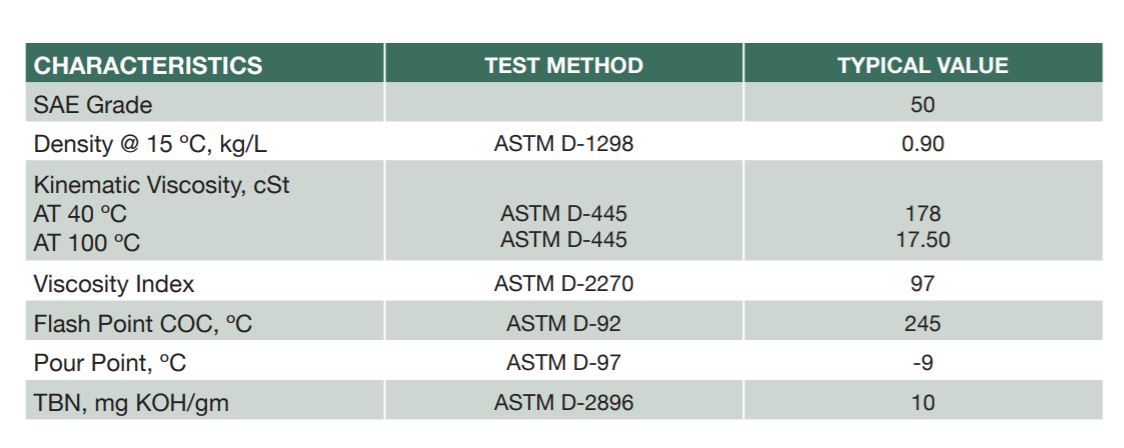
Task: Click the Viscosity Index label
Action: 112,284
